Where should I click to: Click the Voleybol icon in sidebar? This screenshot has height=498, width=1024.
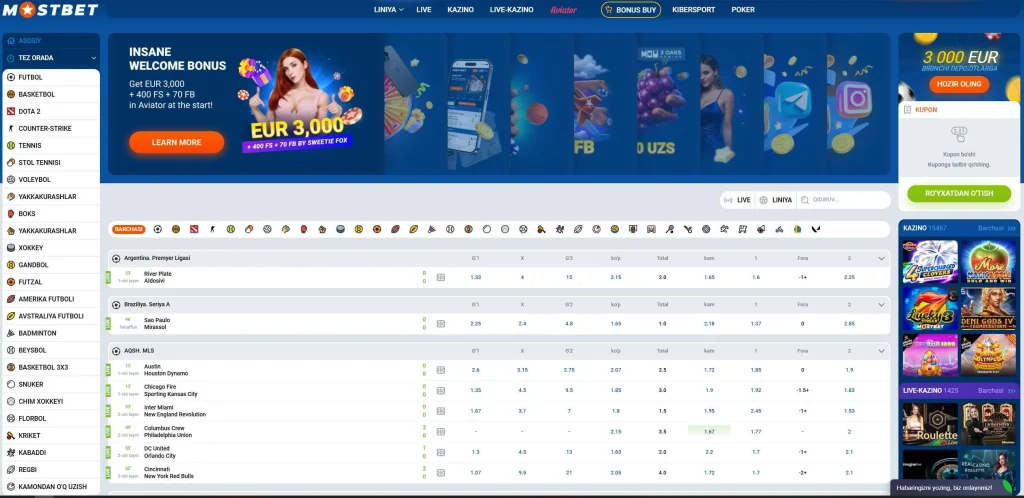(x=11, y=179)
